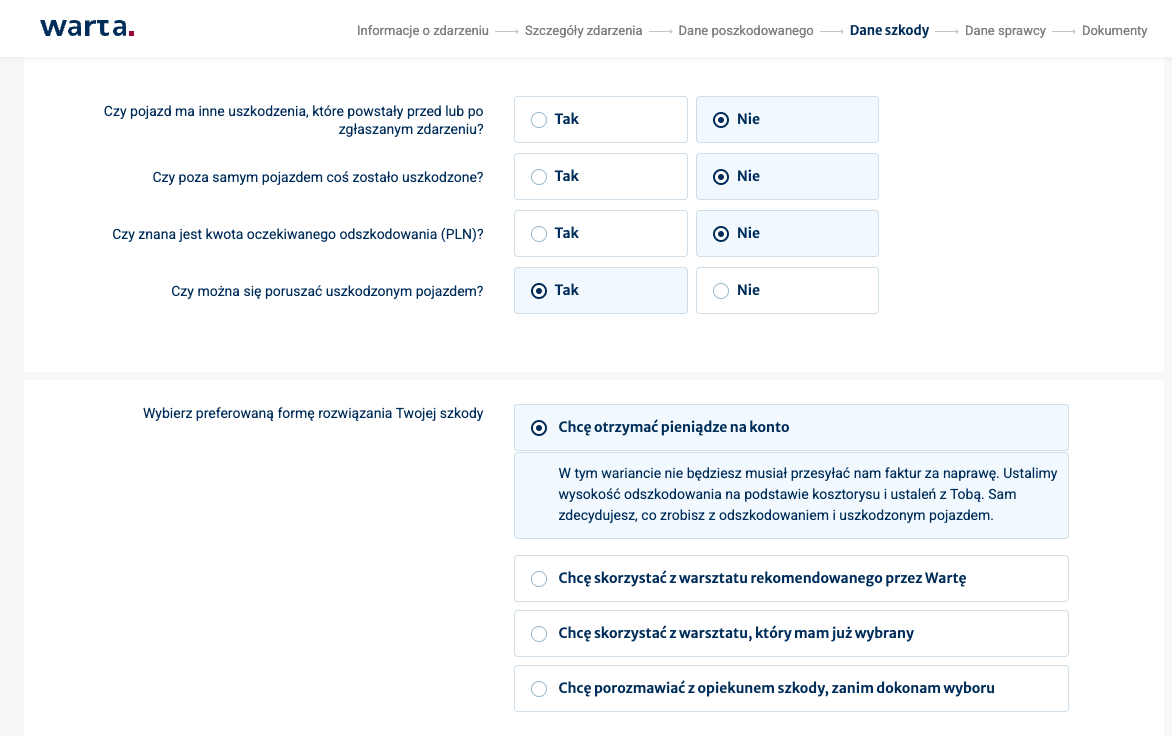Click the 'Tak' option box for drivable vehicle
This screenshot has width=1172, height=736.
tap(600, 290)
